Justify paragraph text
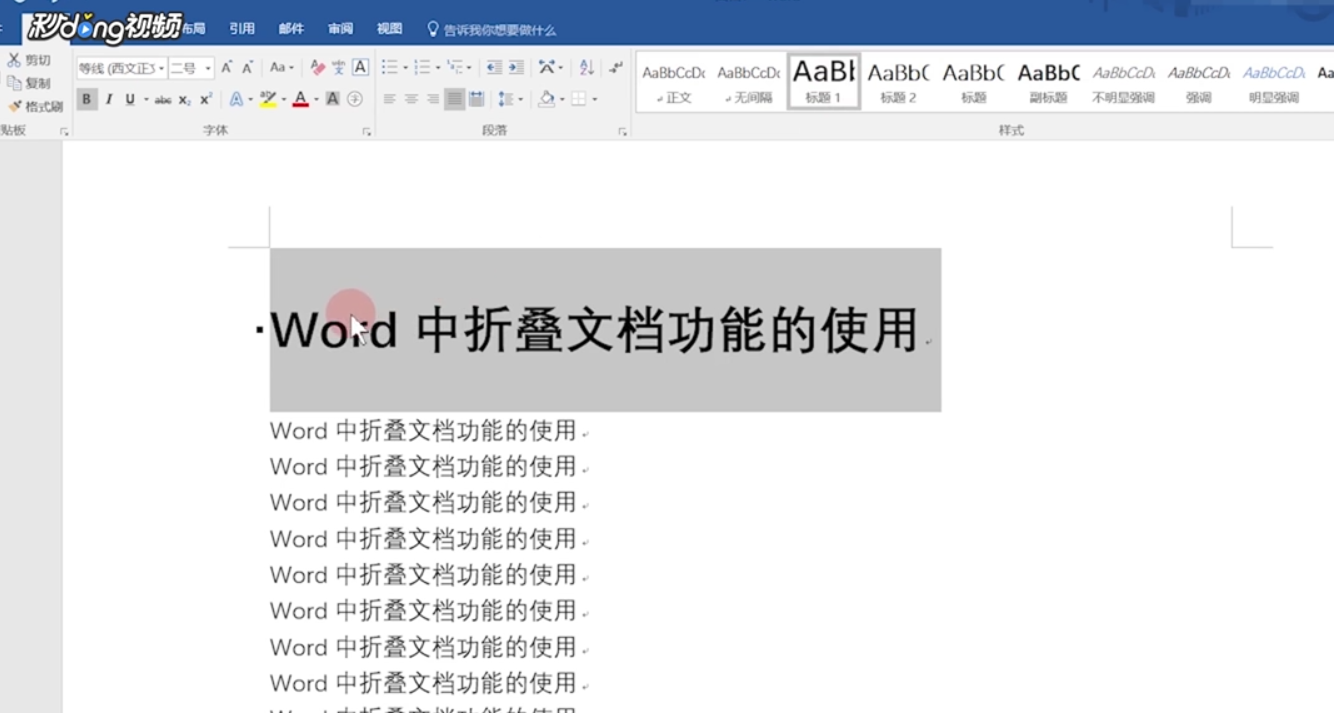 tap(455, 99)
